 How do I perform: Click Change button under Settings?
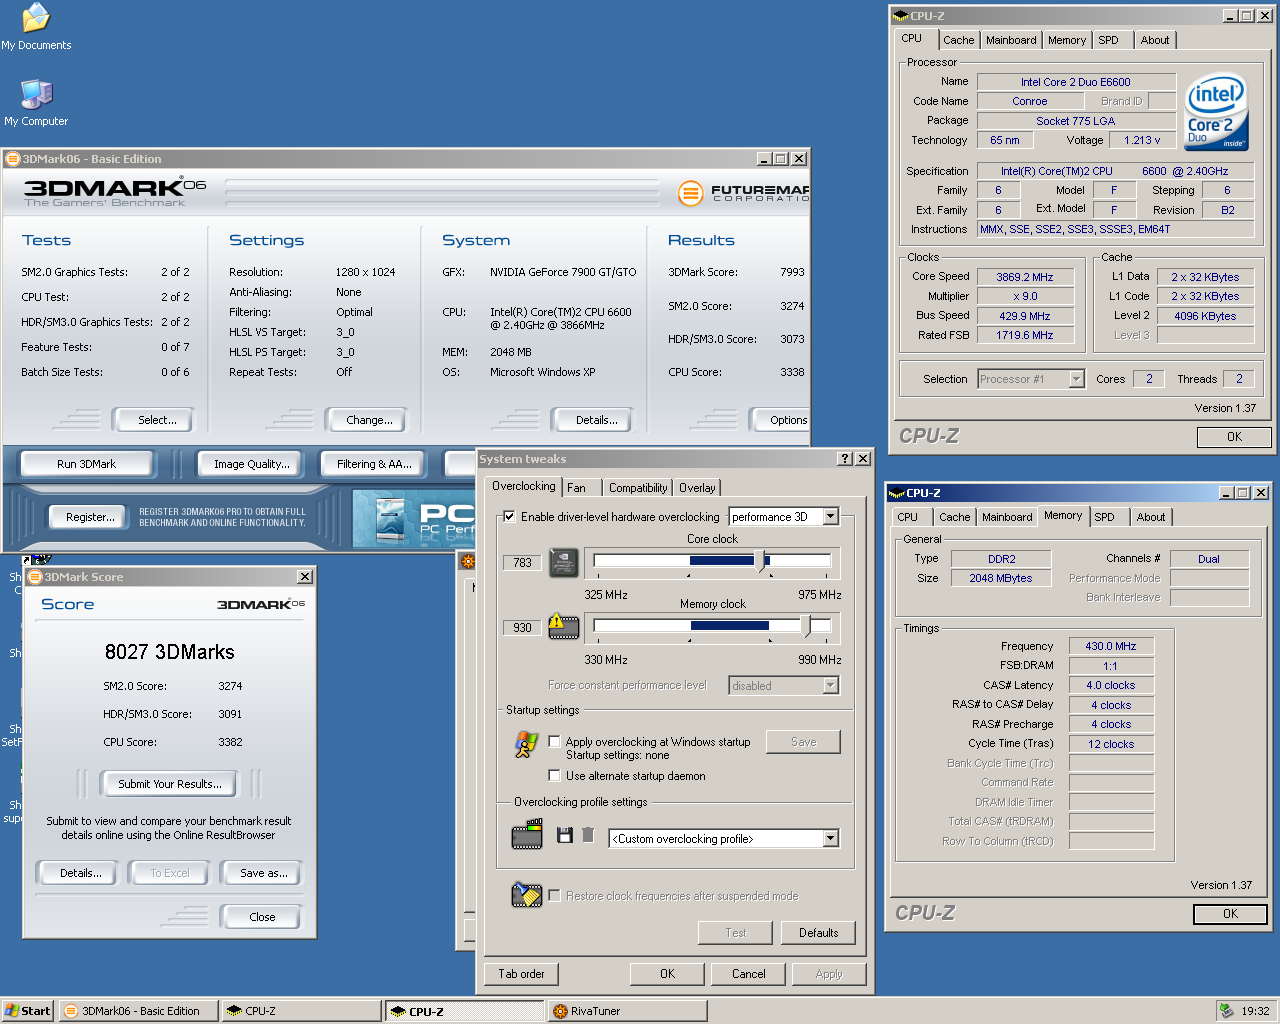pyautogui.click(x=369, y=420)
